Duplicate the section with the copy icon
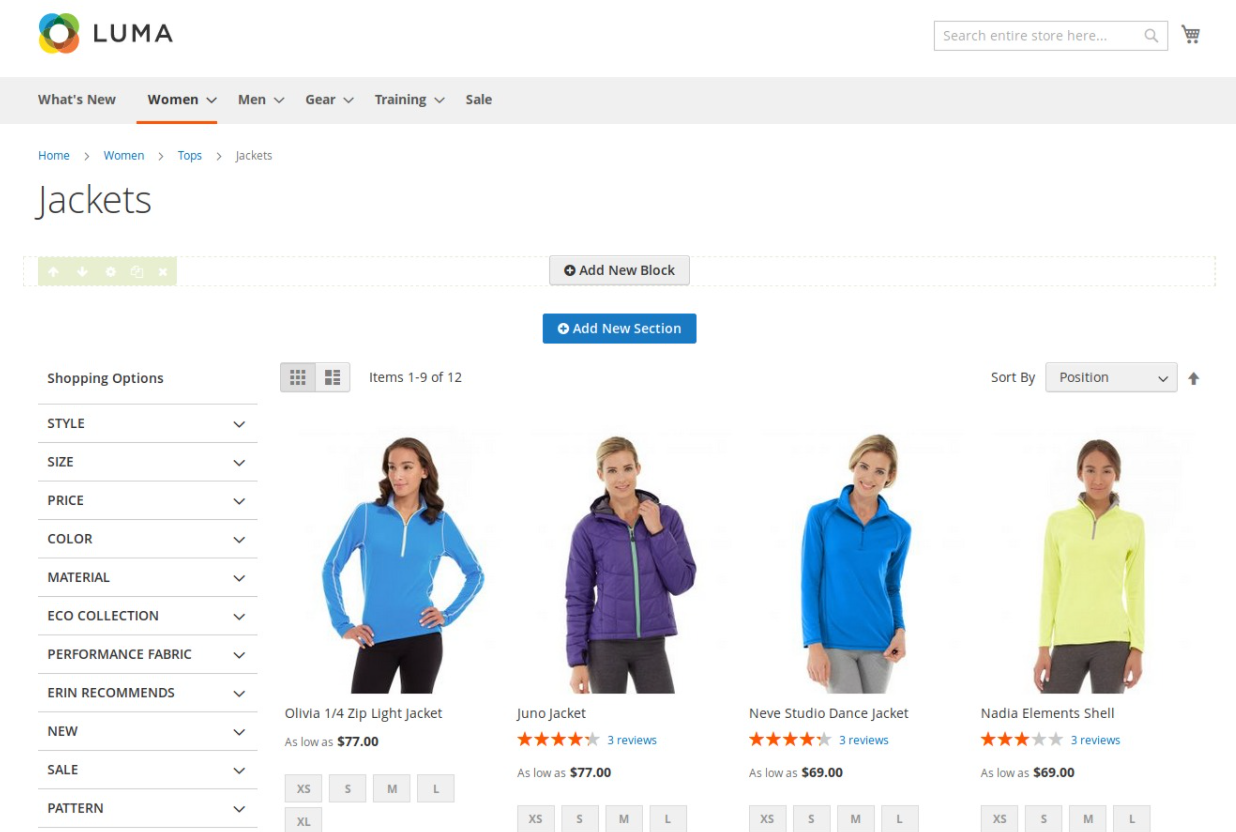The width and height of the screenshot is (1236, 832). click(x=137, y=272)
